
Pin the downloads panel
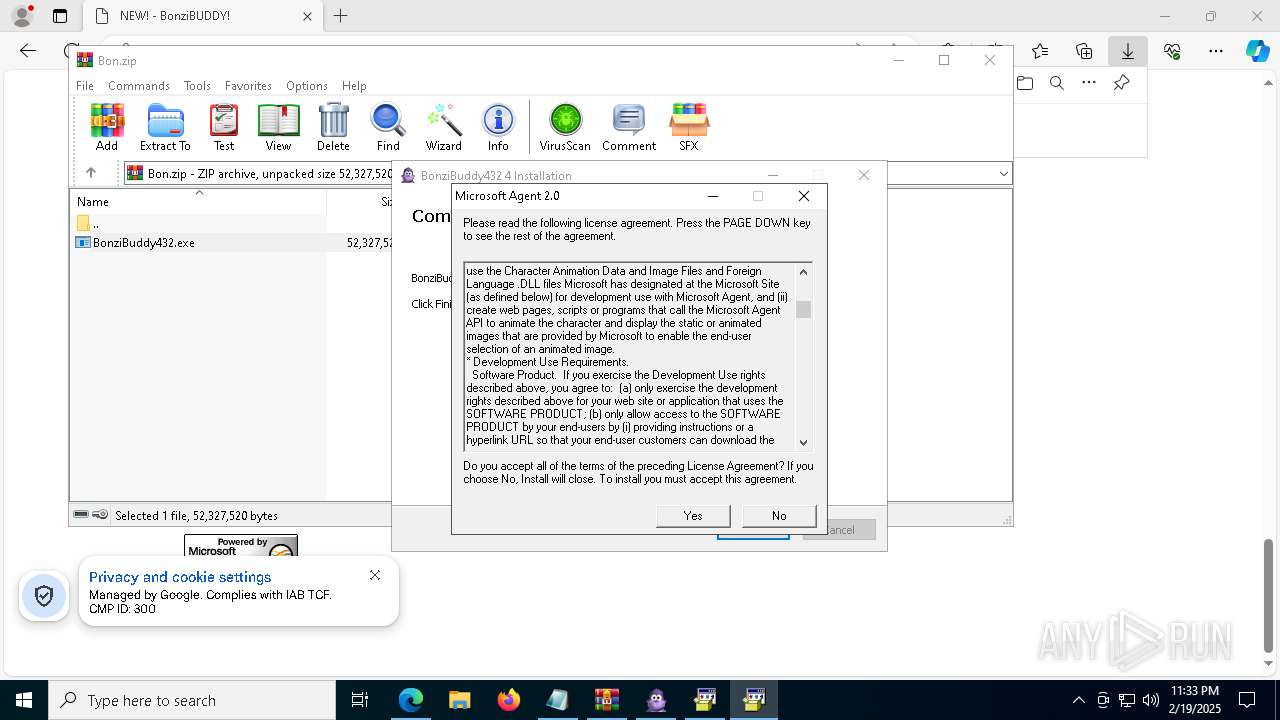(x=1122, y=83)
